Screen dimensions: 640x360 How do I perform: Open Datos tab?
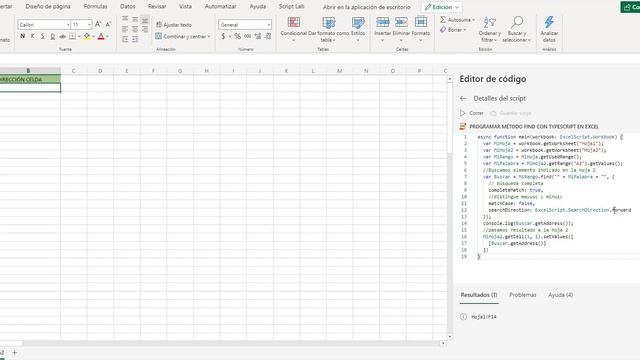pyautogui.click(x=128, y=7)
